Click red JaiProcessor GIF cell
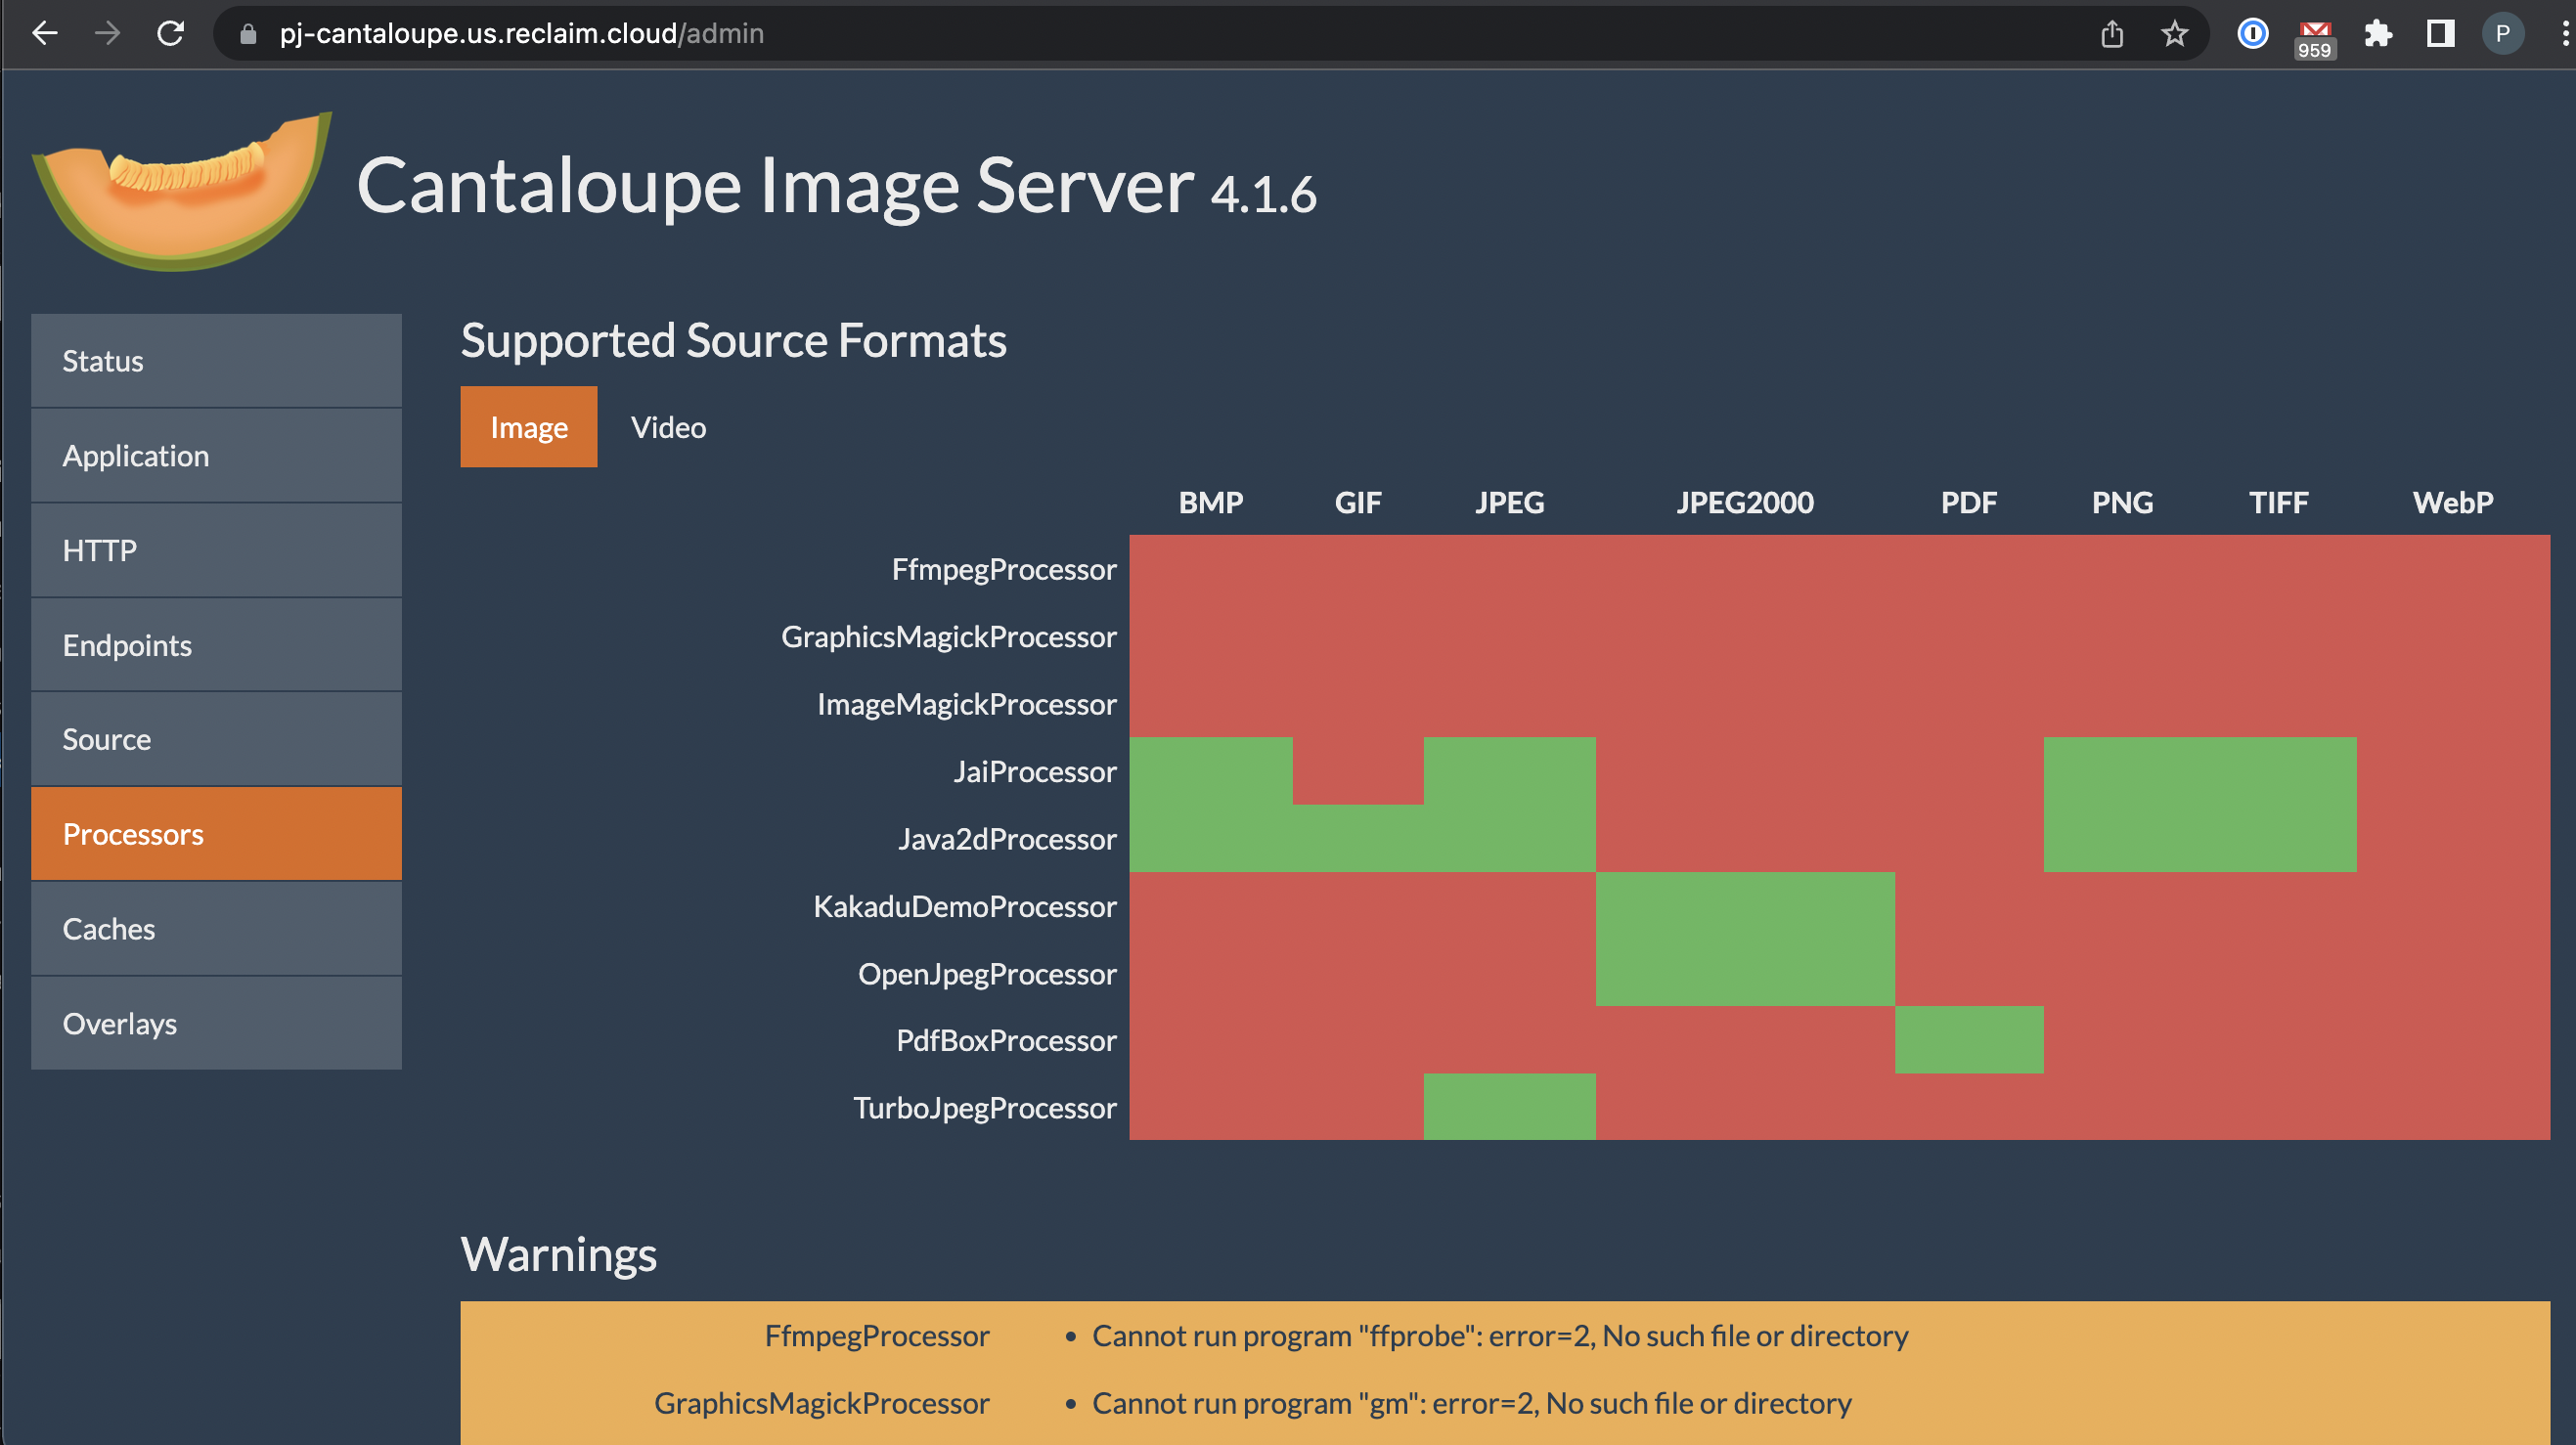 click(1357, 771)
